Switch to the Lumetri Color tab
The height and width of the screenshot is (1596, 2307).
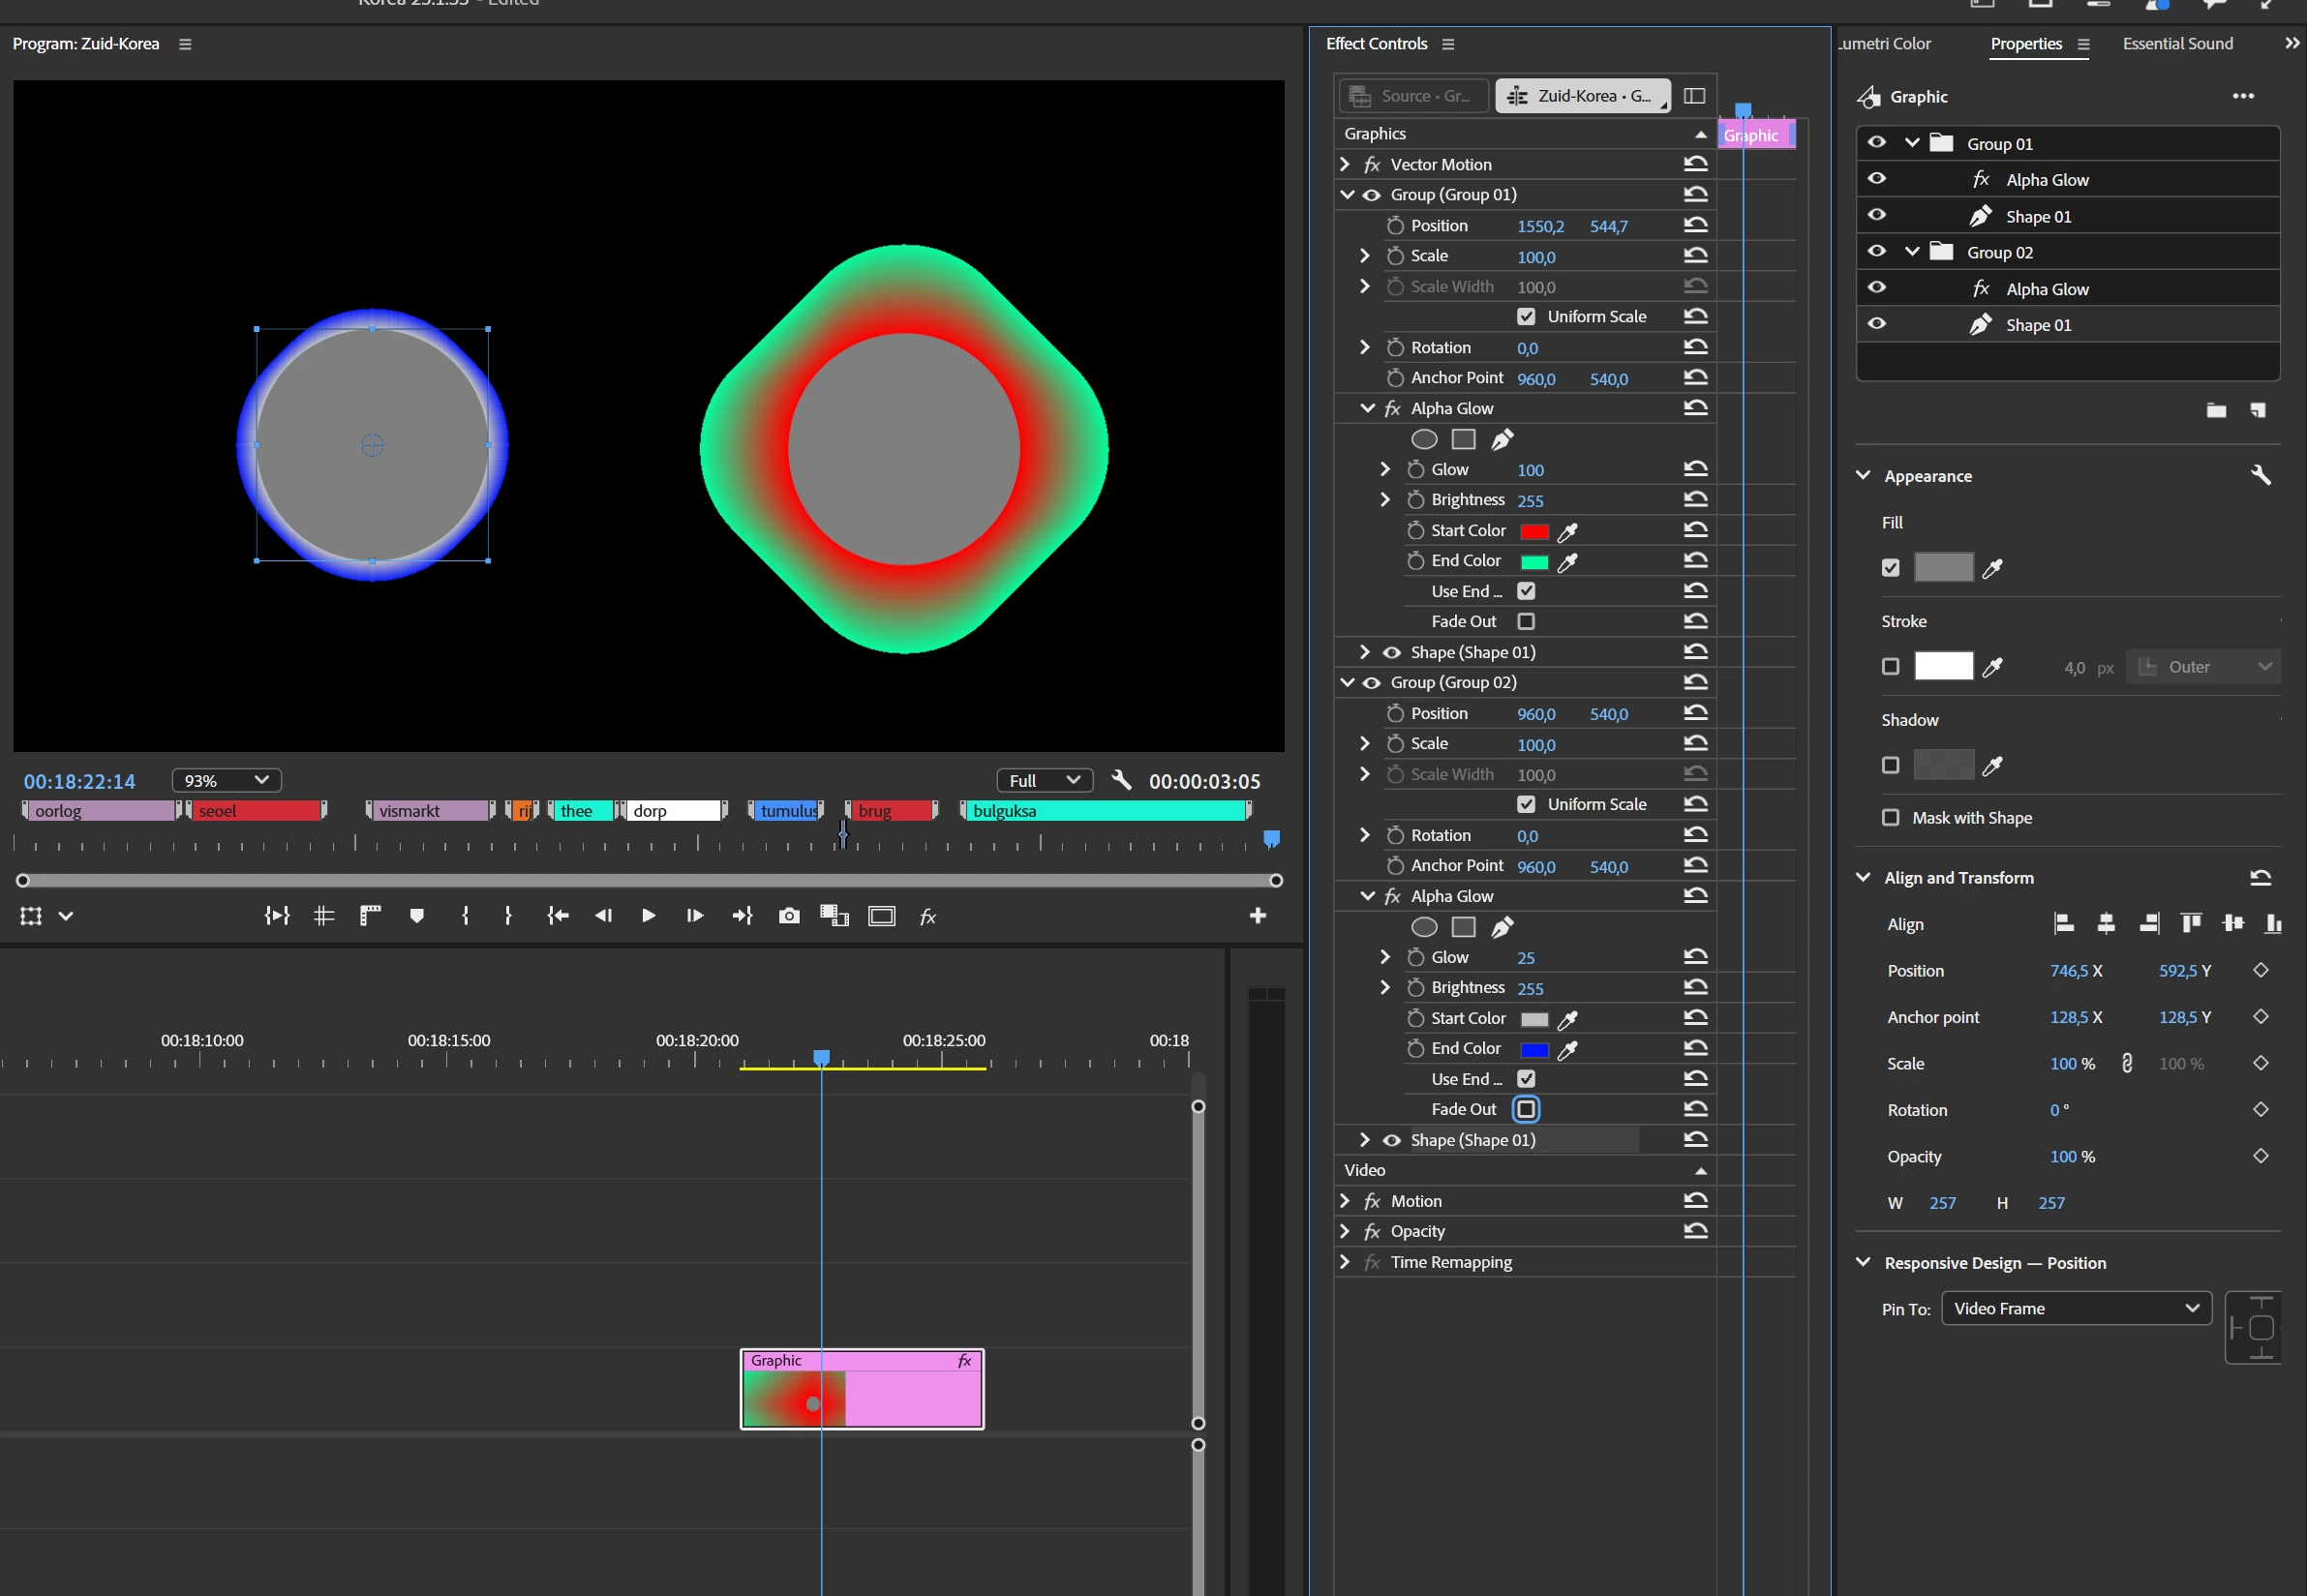1885,44
